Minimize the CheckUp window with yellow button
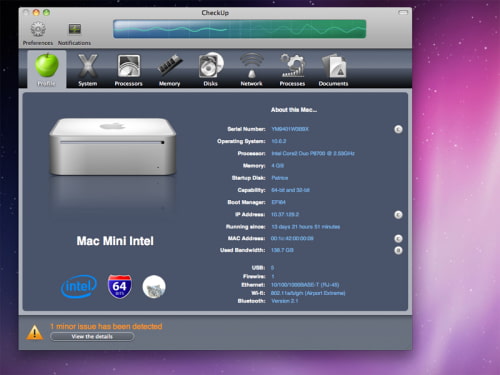This screenshot has height=375, width=500. click(36, 13)
